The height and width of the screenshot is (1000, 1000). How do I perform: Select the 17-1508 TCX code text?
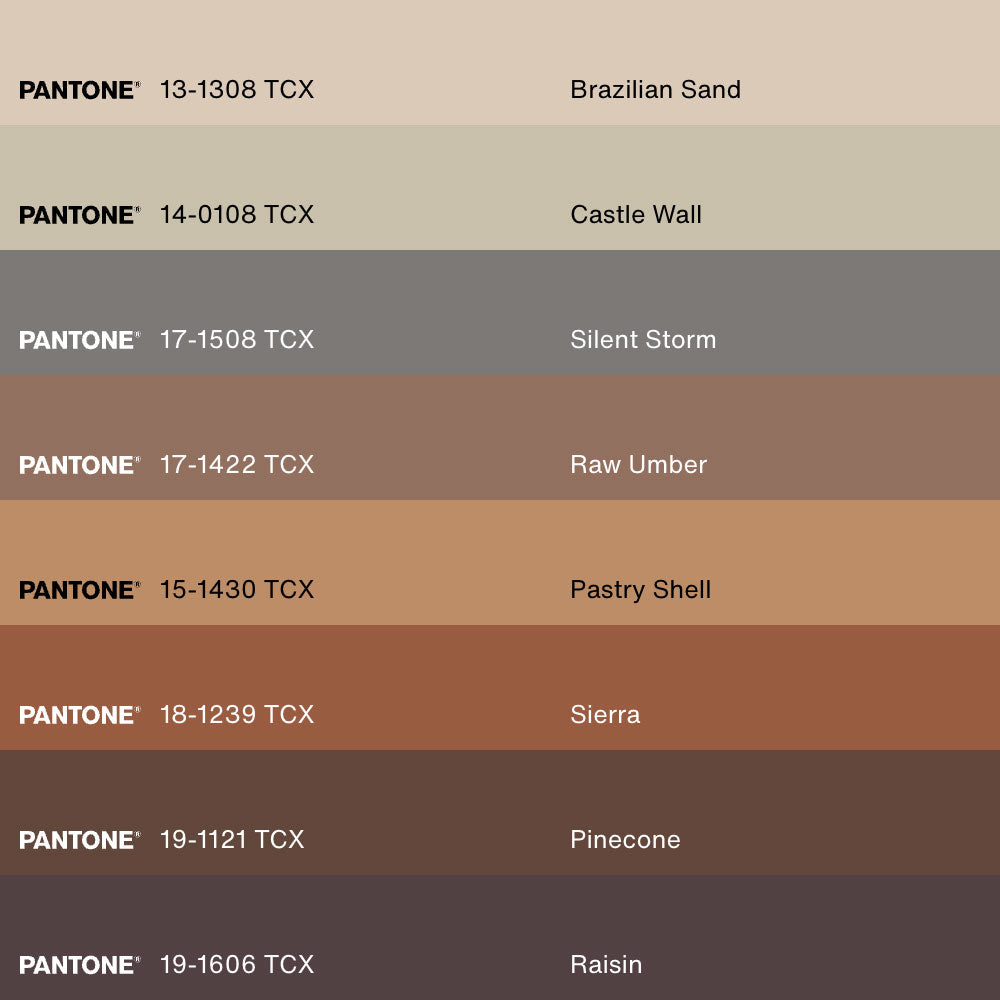tap(237, 340)
